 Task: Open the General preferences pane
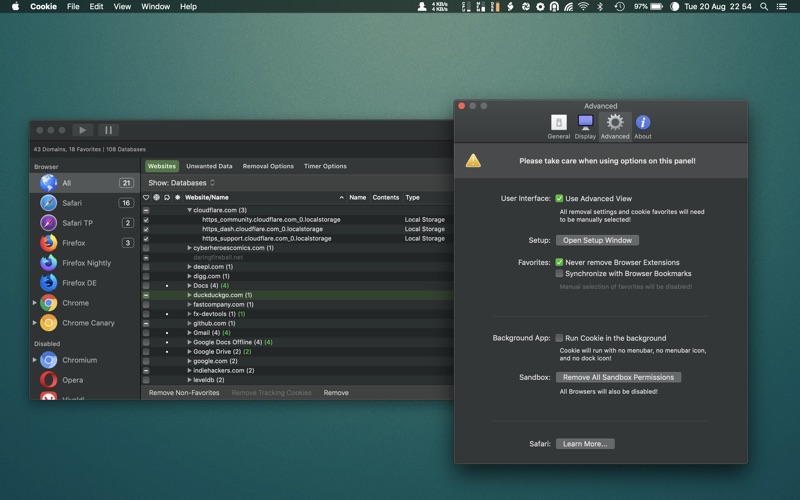558,126
